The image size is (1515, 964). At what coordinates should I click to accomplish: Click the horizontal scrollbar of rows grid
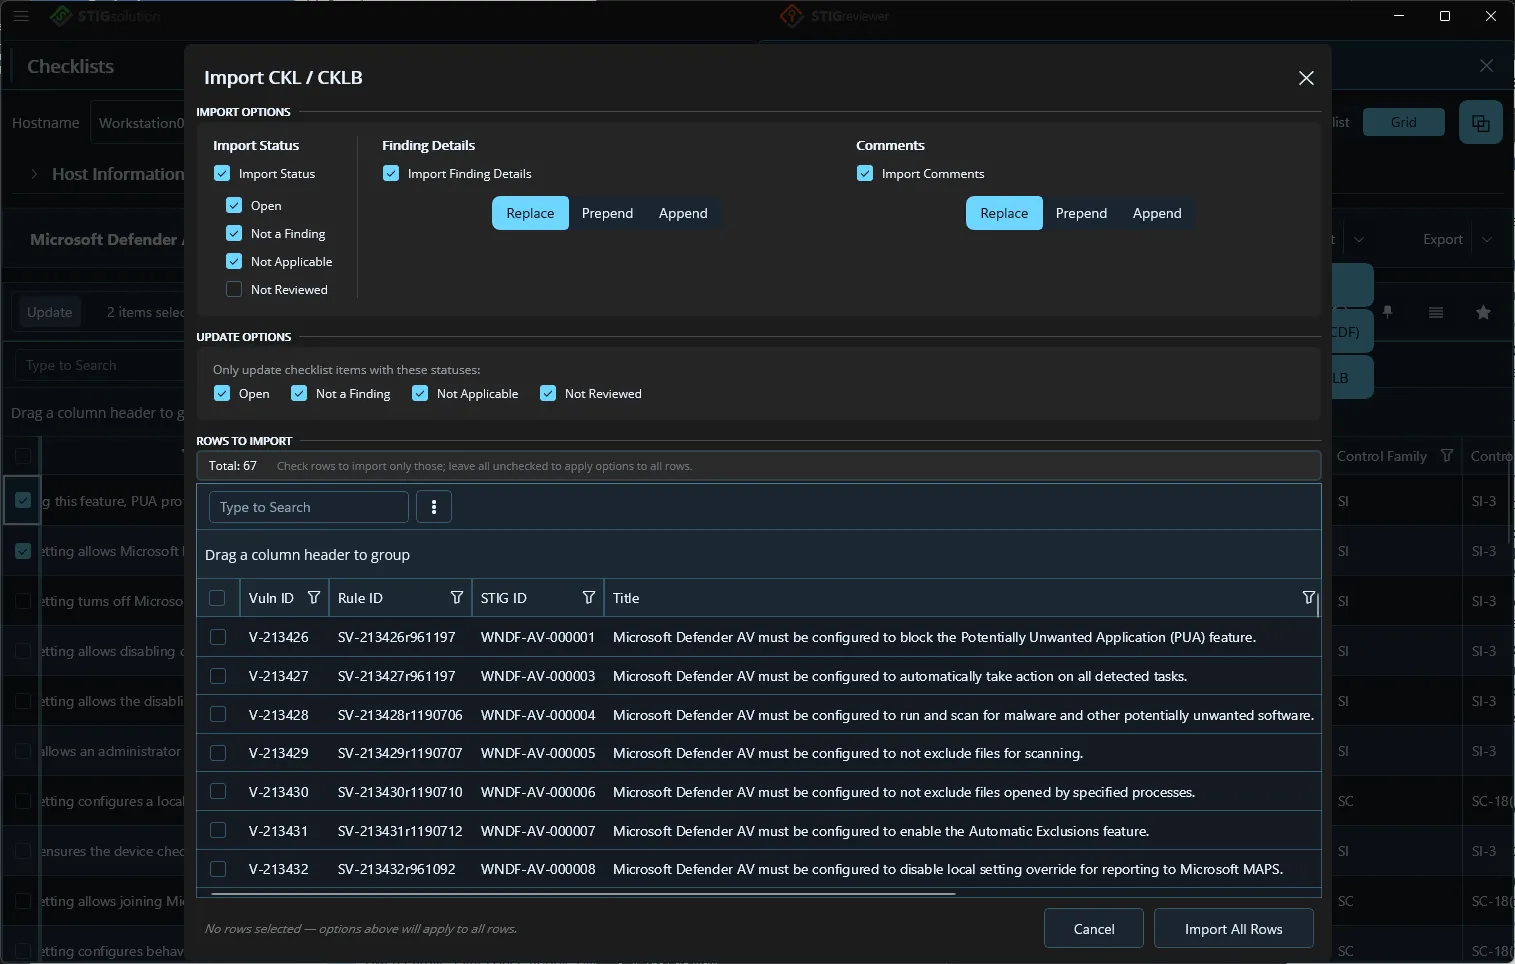coord(584,893)
